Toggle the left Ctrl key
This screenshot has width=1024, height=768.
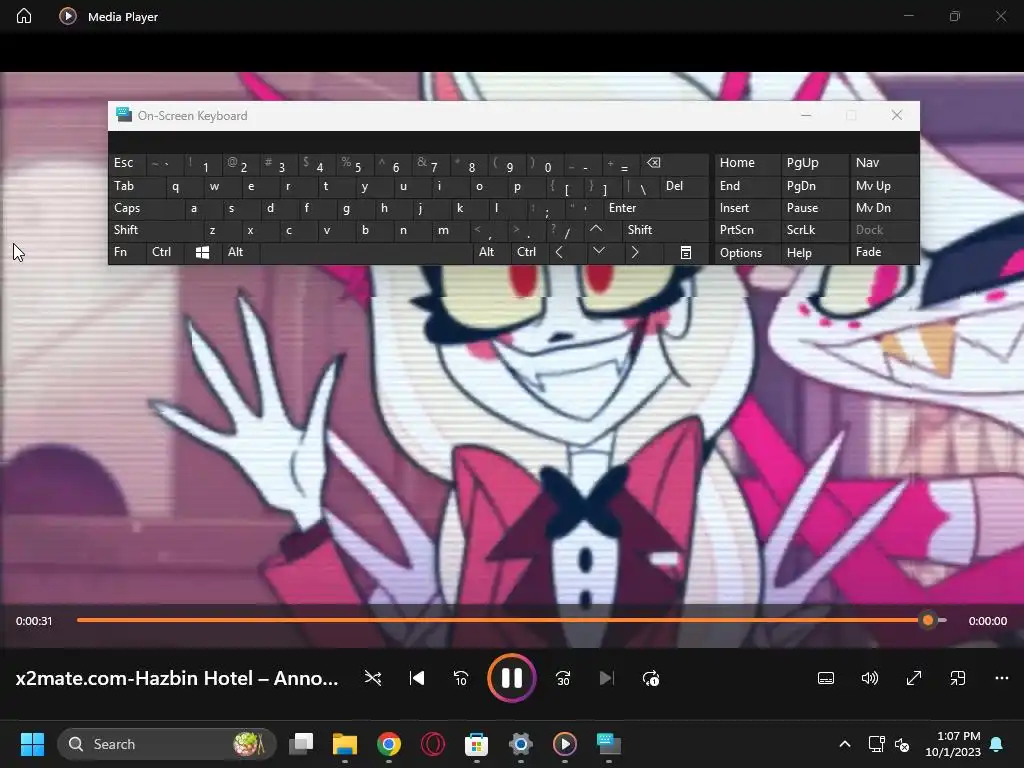(165, 252)
